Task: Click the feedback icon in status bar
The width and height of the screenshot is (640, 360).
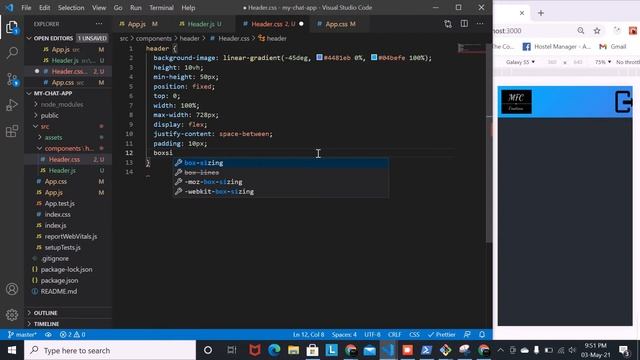Action: click(x=467, y=334)
